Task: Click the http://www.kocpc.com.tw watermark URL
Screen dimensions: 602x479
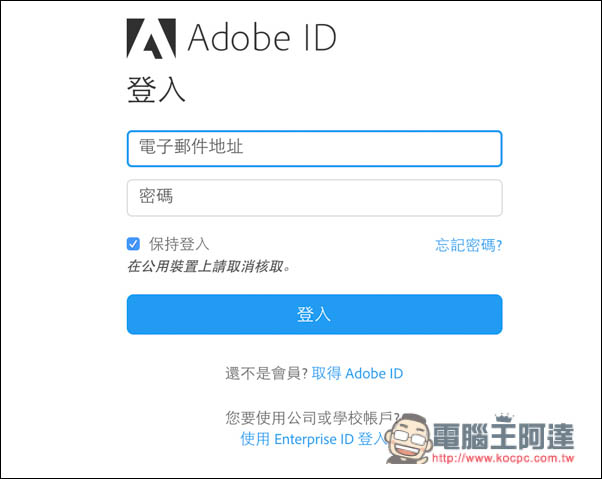Action: pos(503,458)
